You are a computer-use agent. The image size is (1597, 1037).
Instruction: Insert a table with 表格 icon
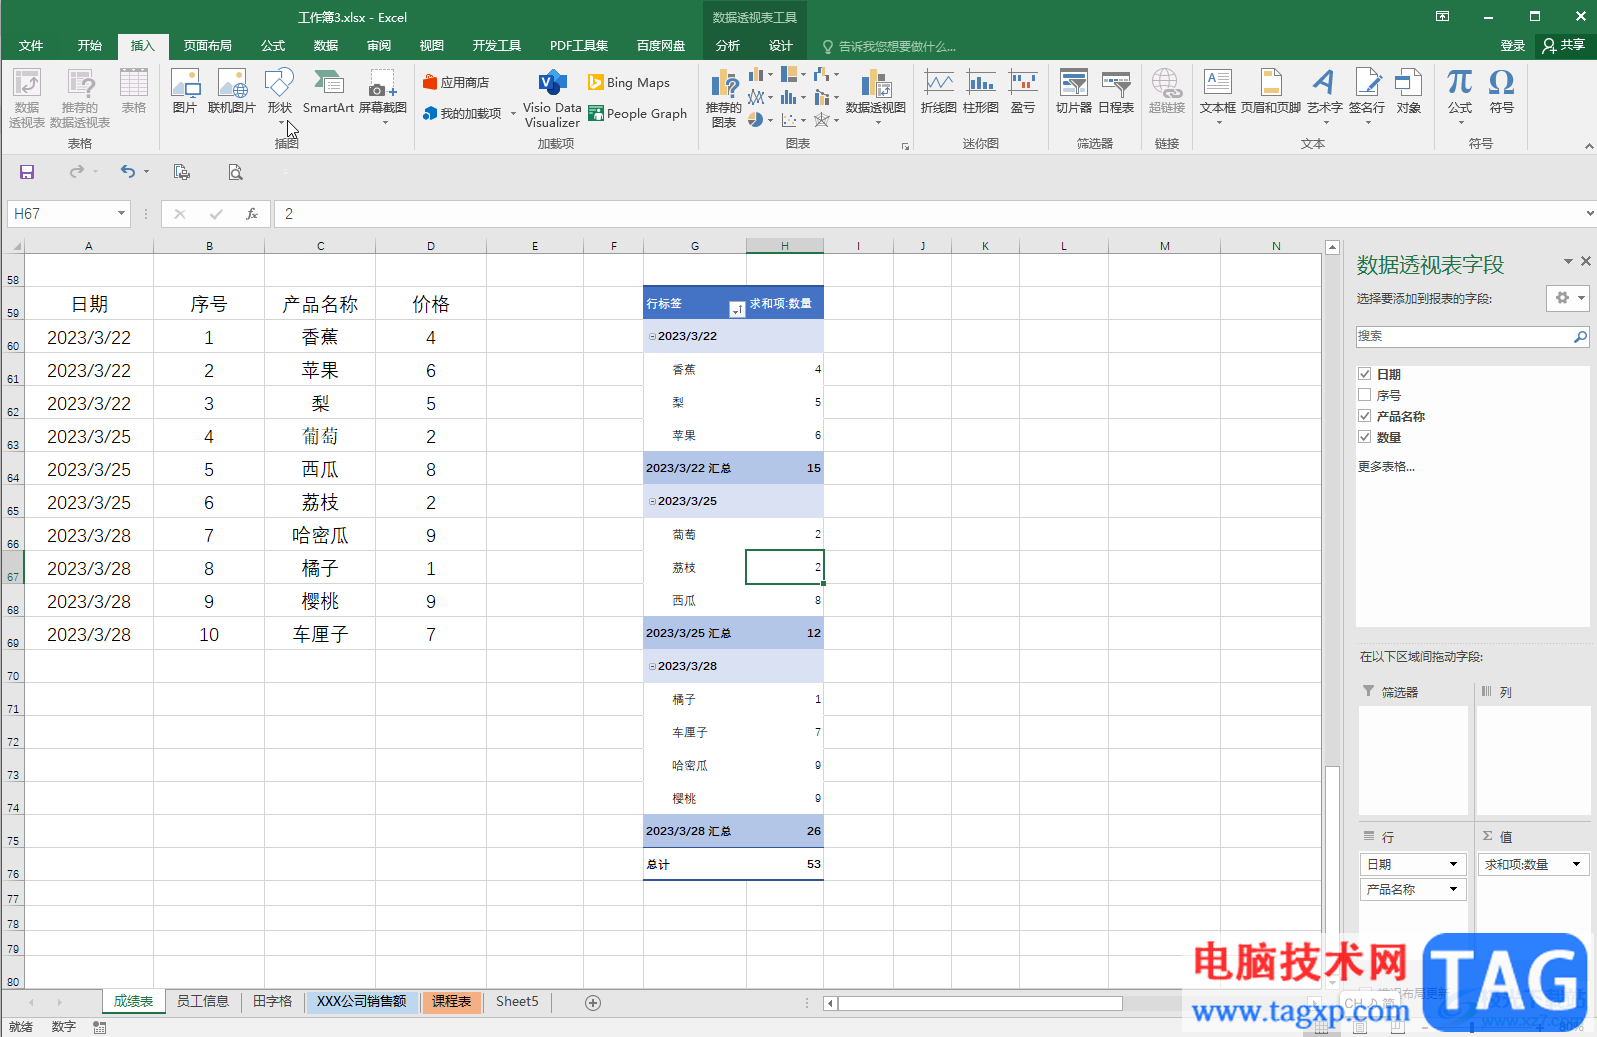133,91
